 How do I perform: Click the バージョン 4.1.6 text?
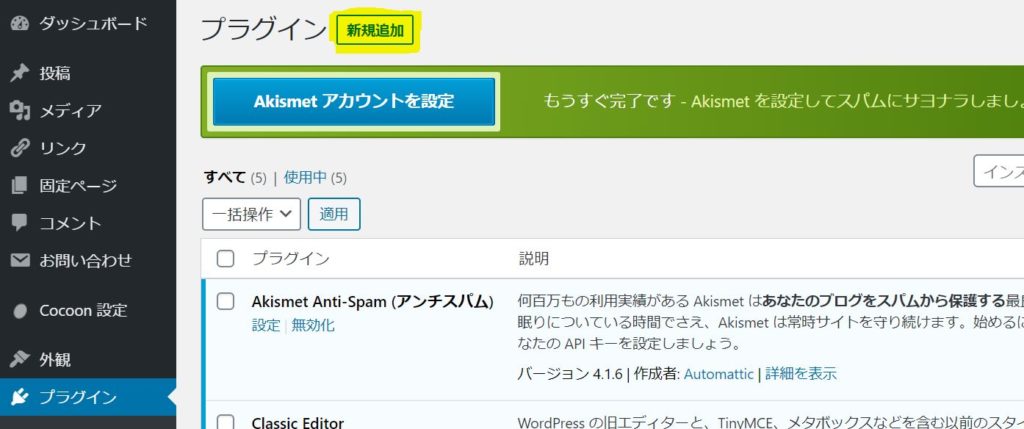[570, 374]
